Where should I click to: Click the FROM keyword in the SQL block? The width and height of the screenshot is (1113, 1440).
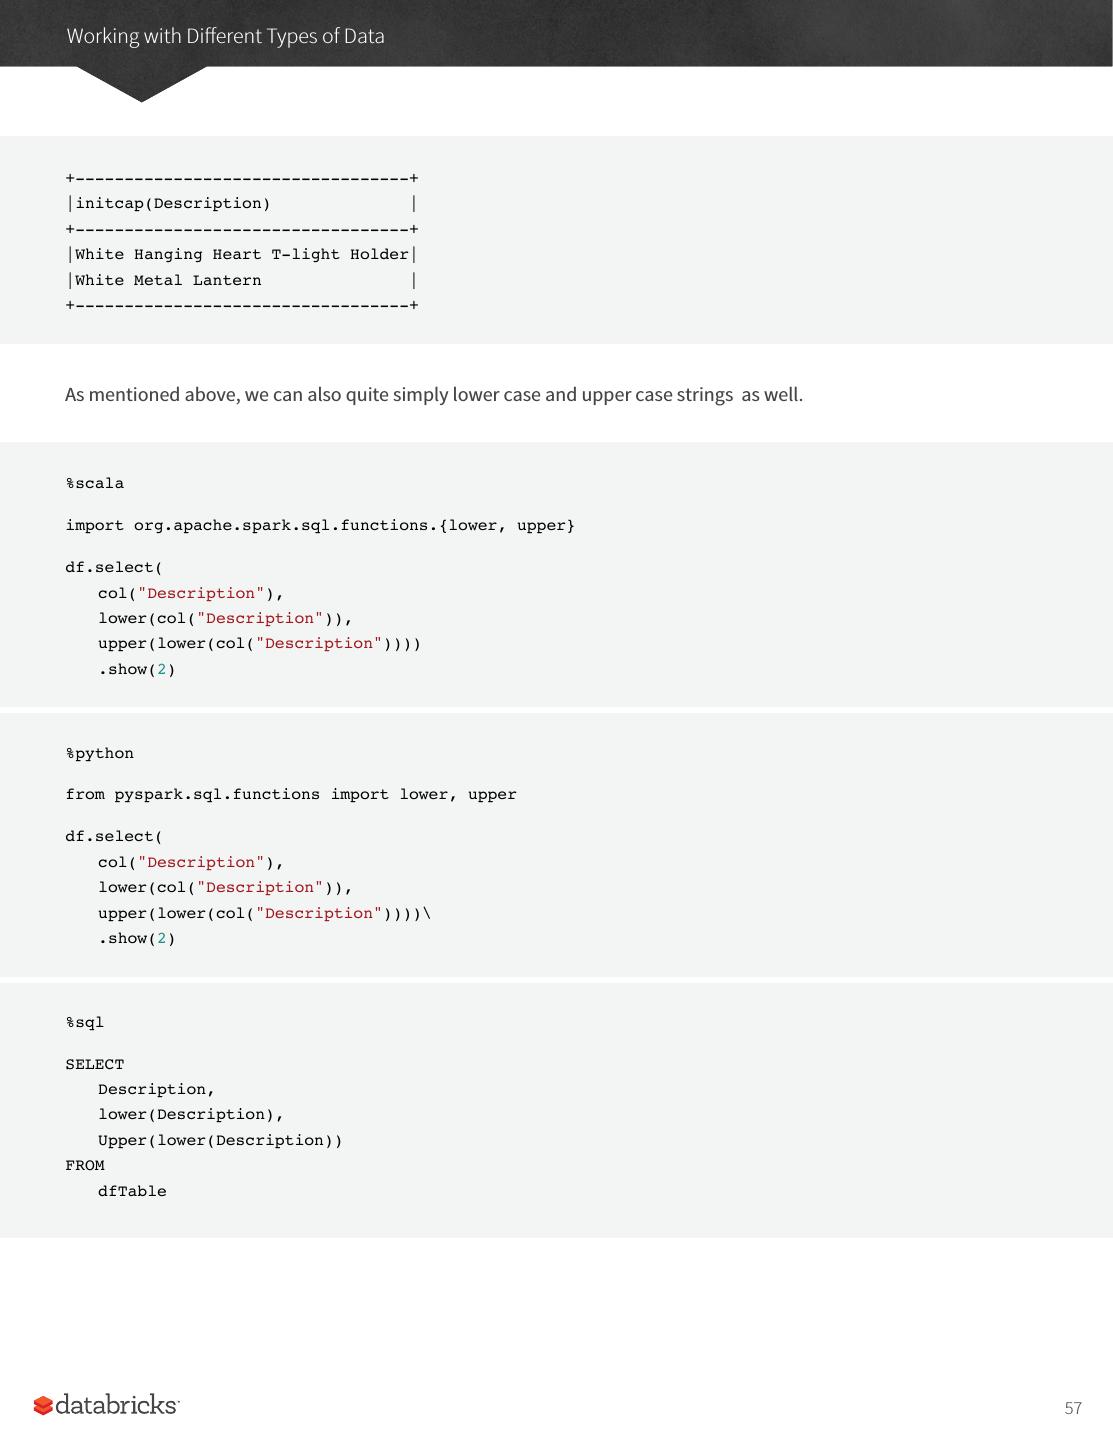(x=85, y=1166)
